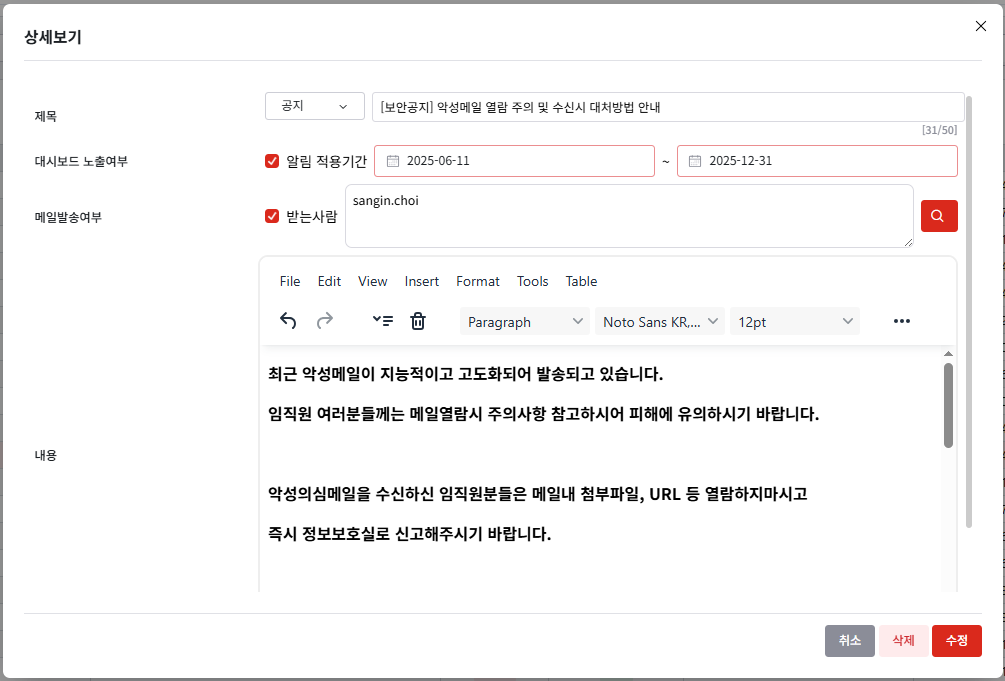Open the Tools menu in editor
The width and height of the screenshot is (1005, 681).
click(533, 281)
